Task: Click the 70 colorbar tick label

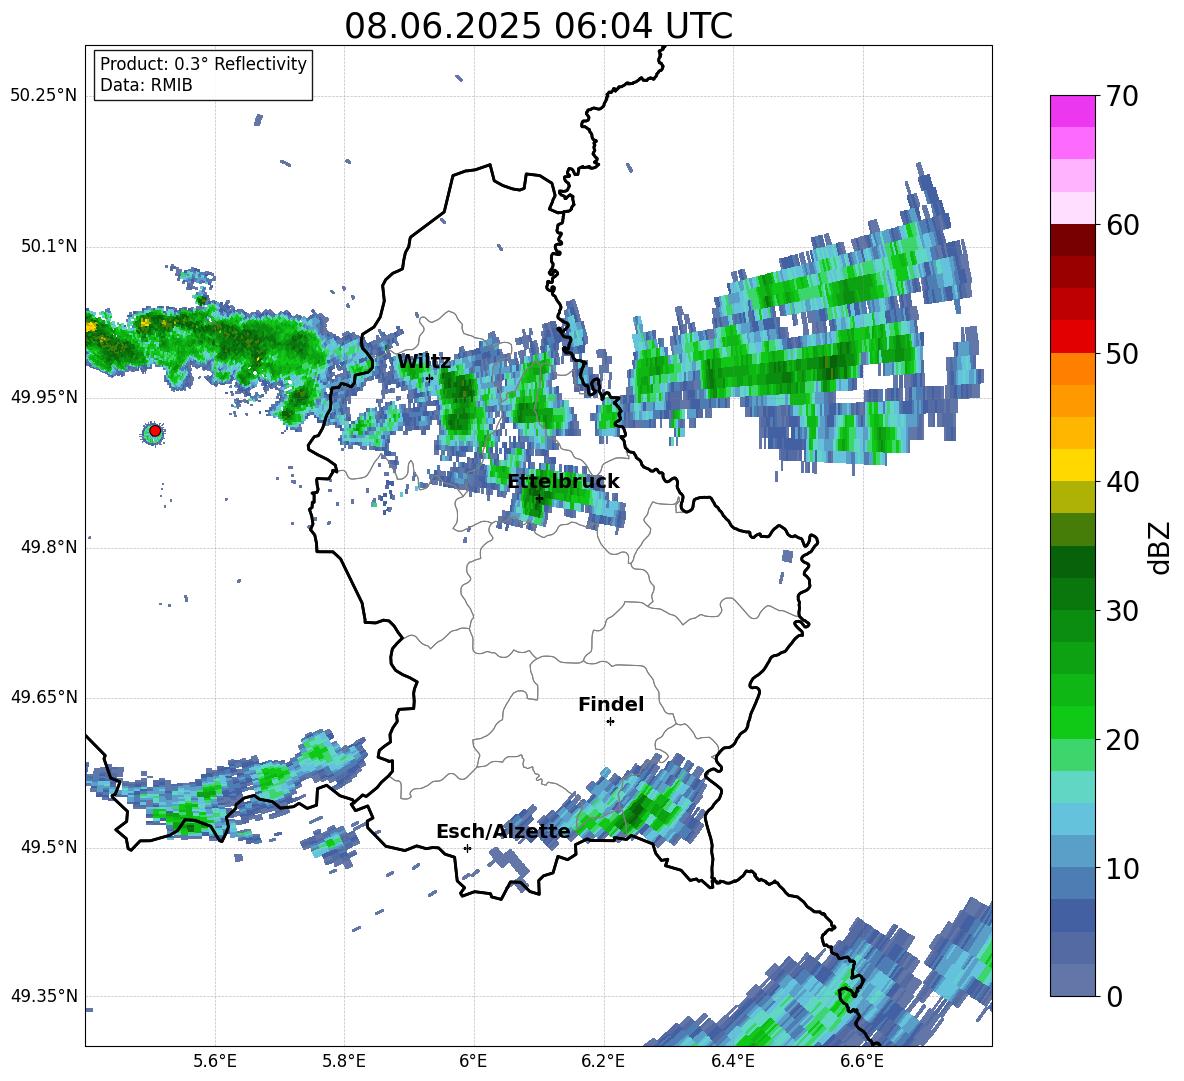Action: 1121,97
